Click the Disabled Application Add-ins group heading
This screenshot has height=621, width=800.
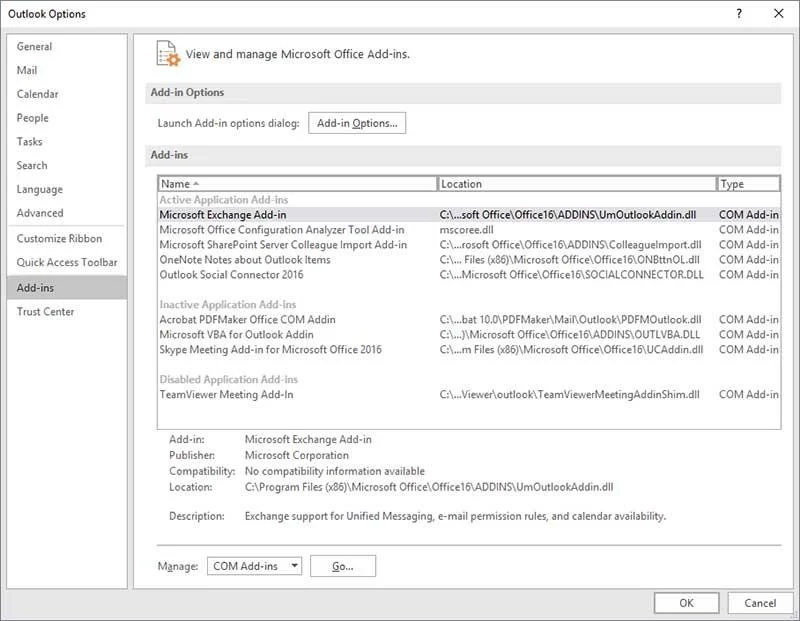point(229,379)
